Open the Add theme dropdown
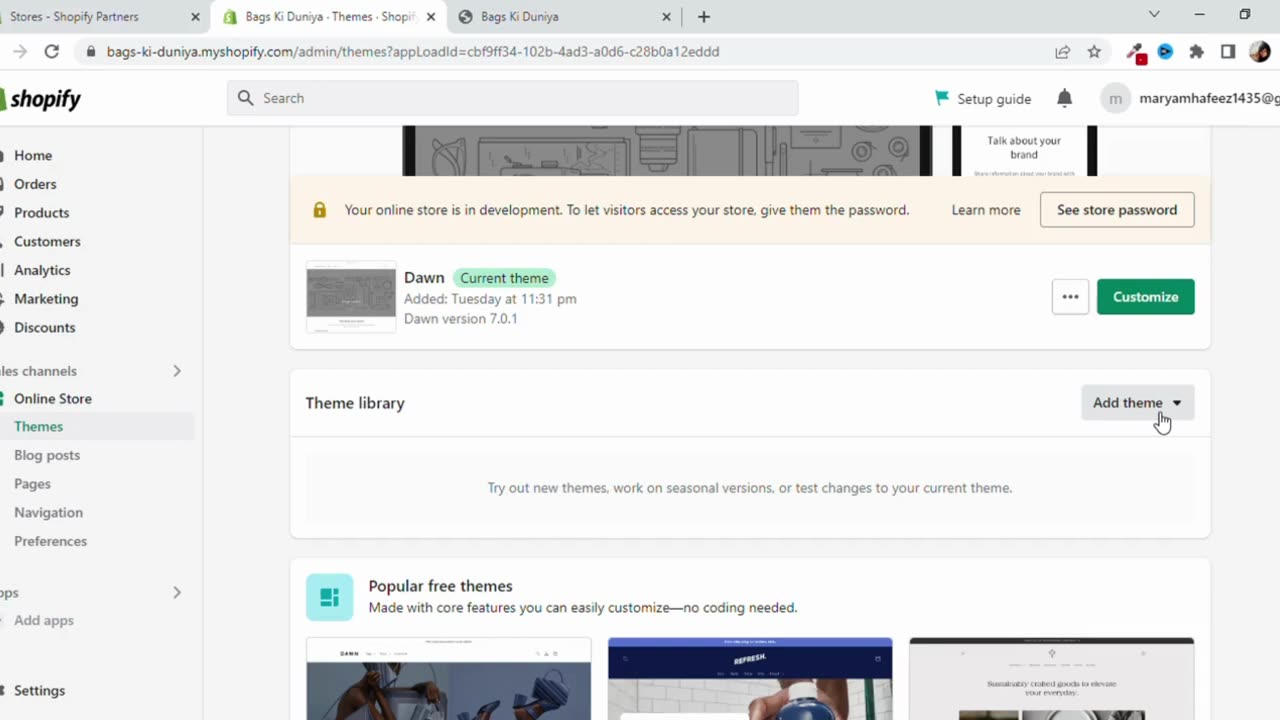The height and width of the screenshot is (720, 1280). (1137, 403)
